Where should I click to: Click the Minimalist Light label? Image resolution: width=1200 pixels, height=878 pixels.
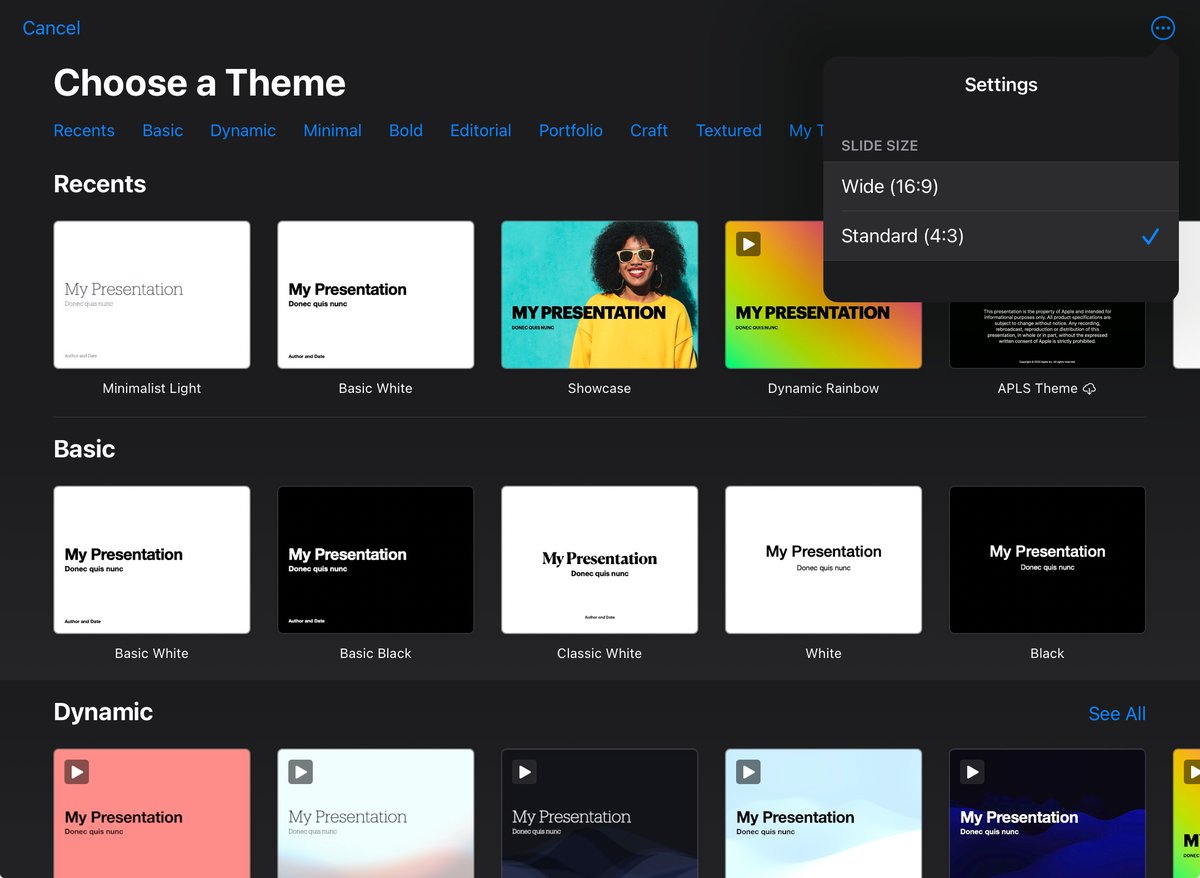pyautogui.click(x=152, y=389)
